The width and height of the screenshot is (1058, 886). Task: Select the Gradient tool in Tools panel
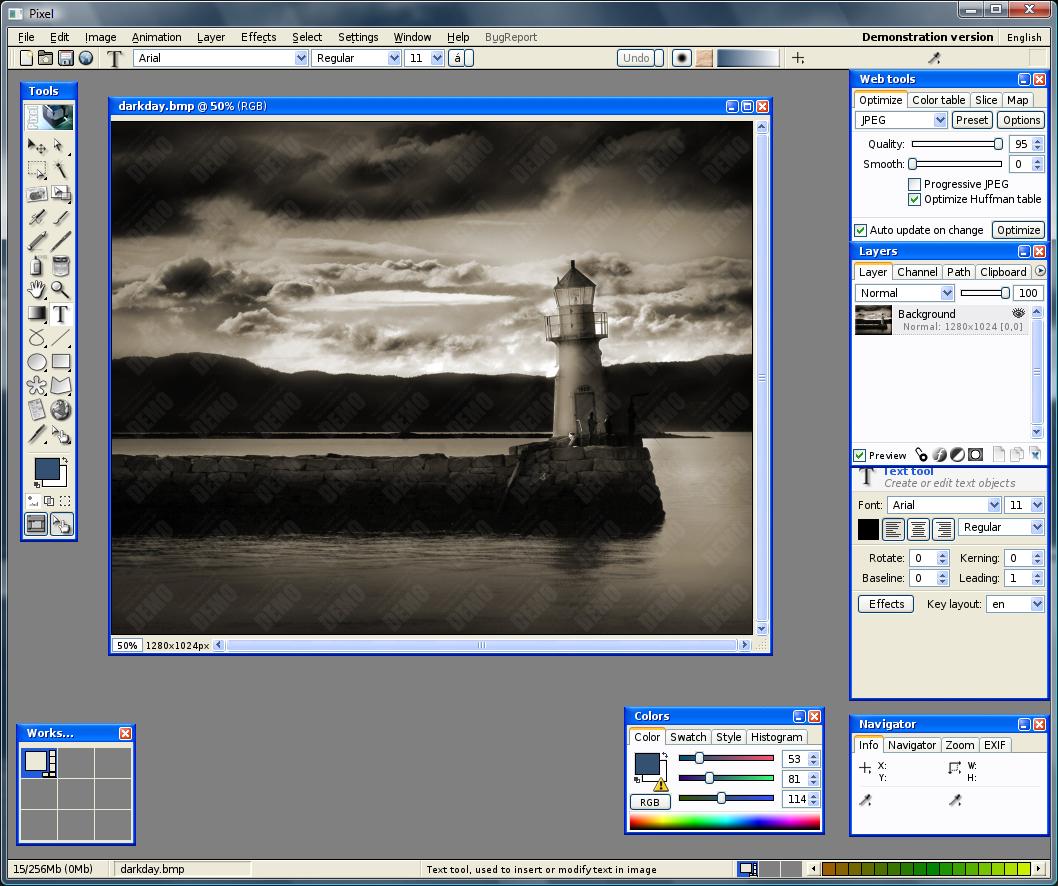[37, 314]
